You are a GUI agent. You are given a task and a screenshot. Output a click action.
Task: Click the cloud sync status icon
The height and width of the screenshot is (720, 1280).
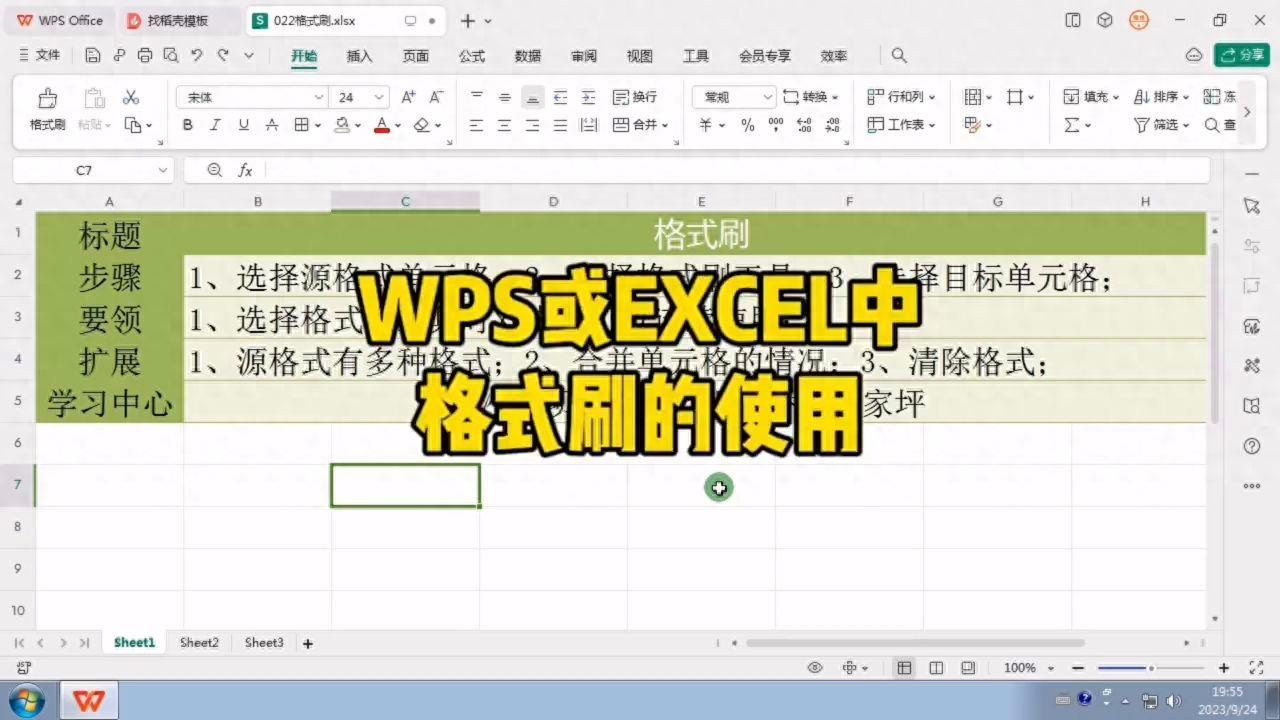click(x=1193, y=56)
